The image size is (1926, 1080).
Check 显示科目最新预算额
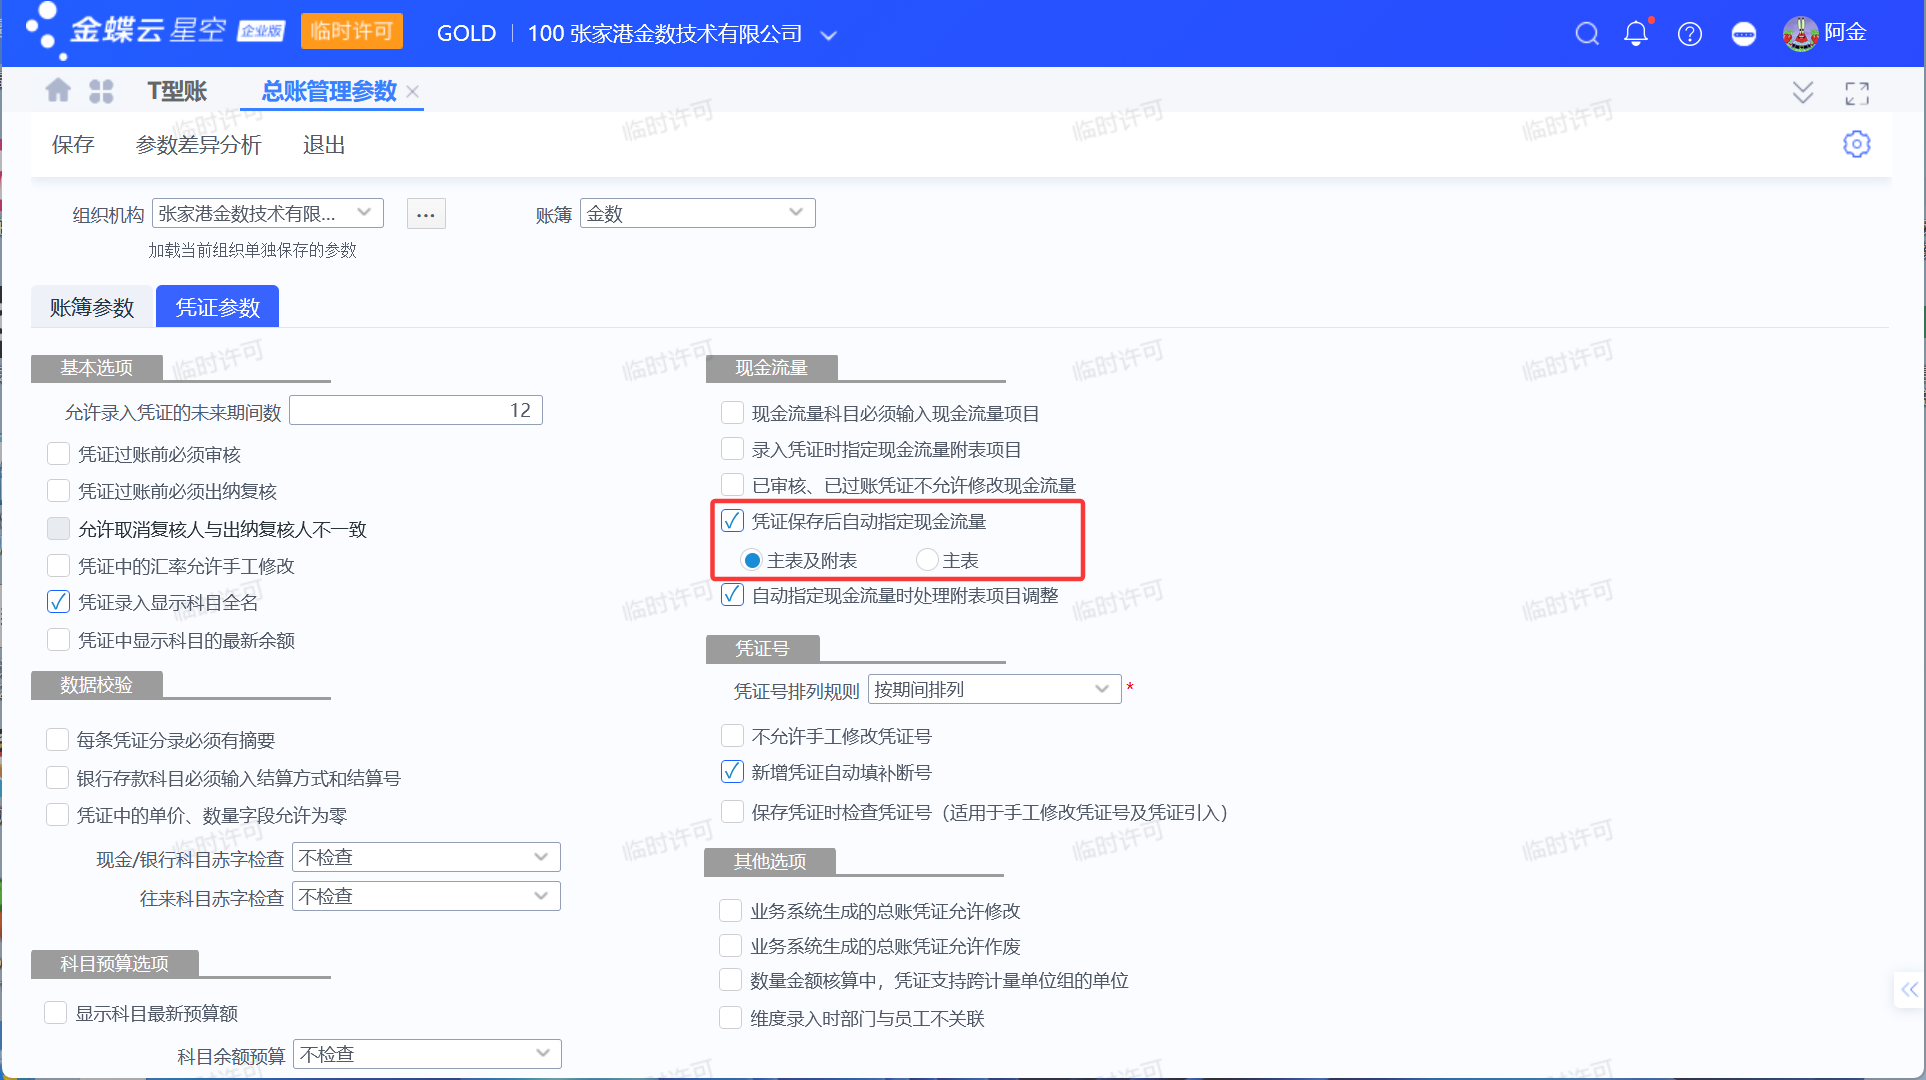click(x=56, y=1013)
